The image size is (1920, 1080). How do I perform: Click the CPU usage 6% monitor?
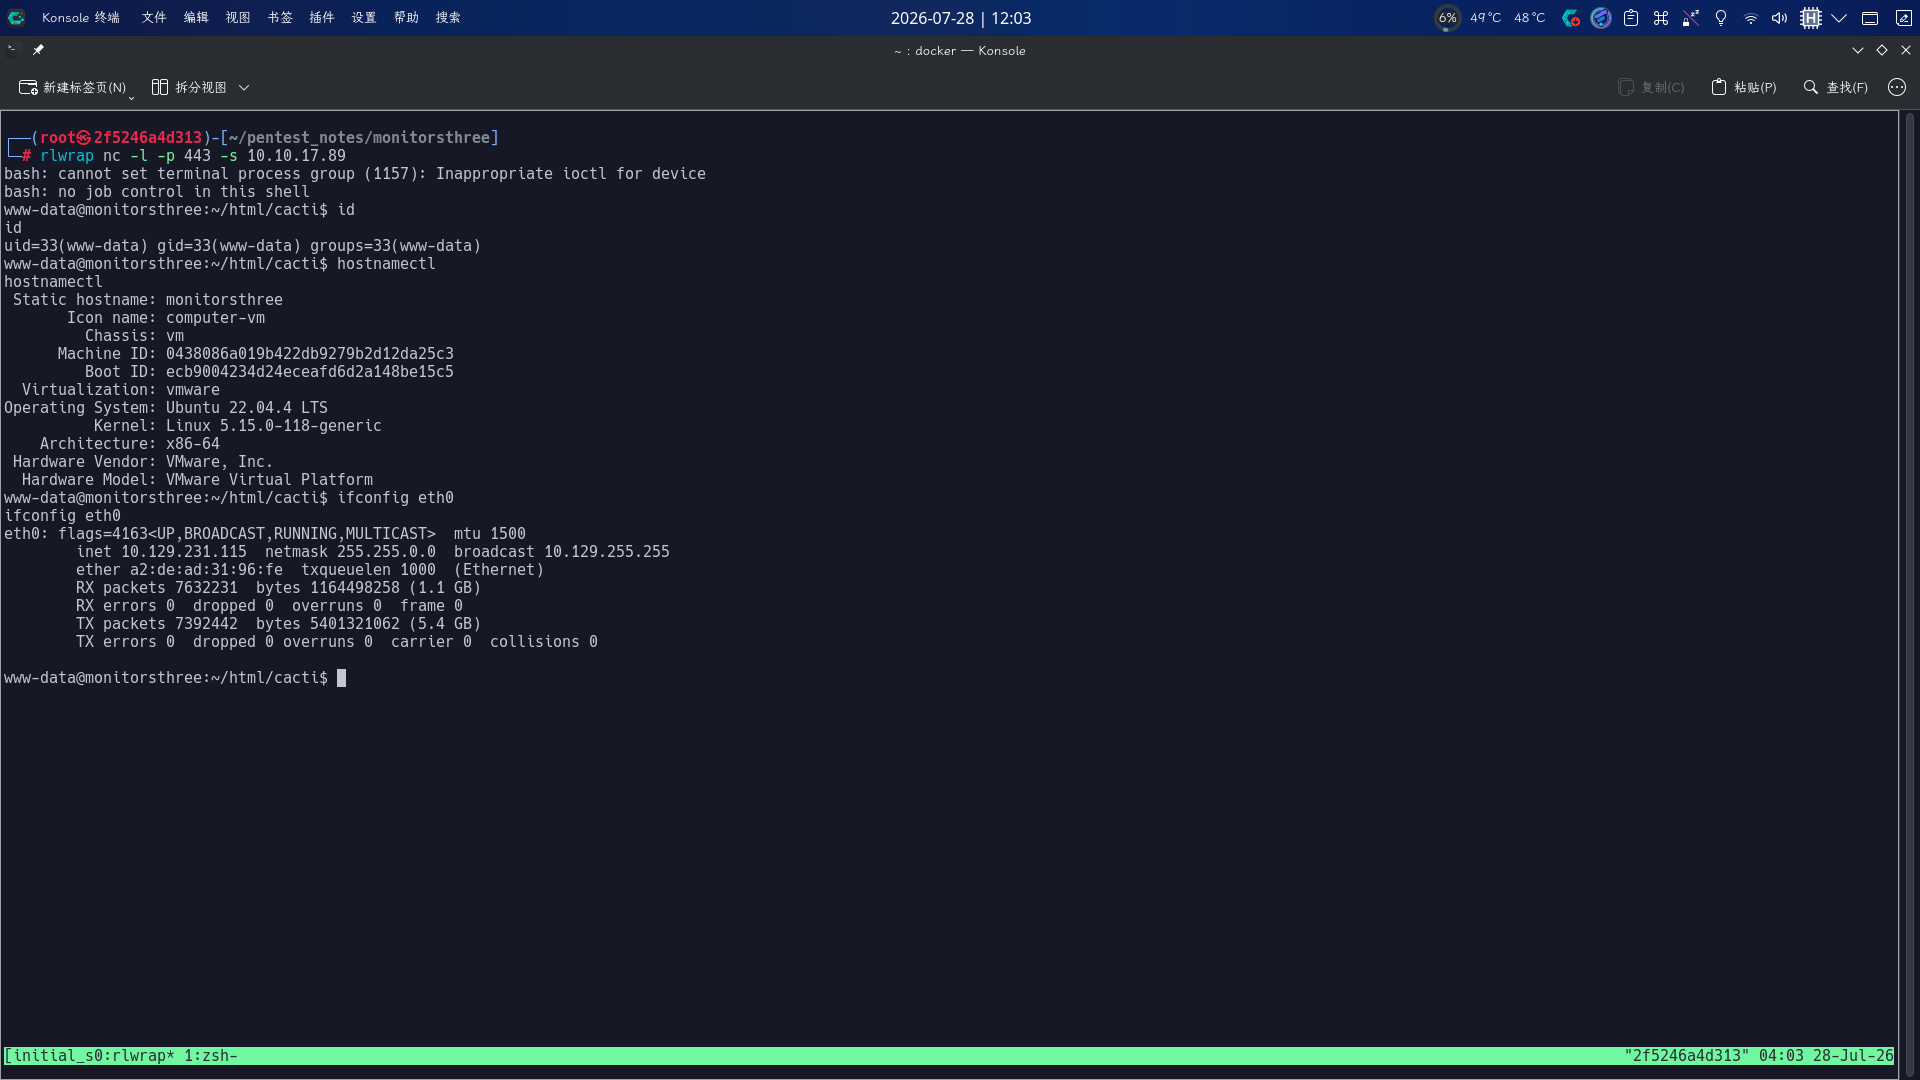[x=1447, y=18]
